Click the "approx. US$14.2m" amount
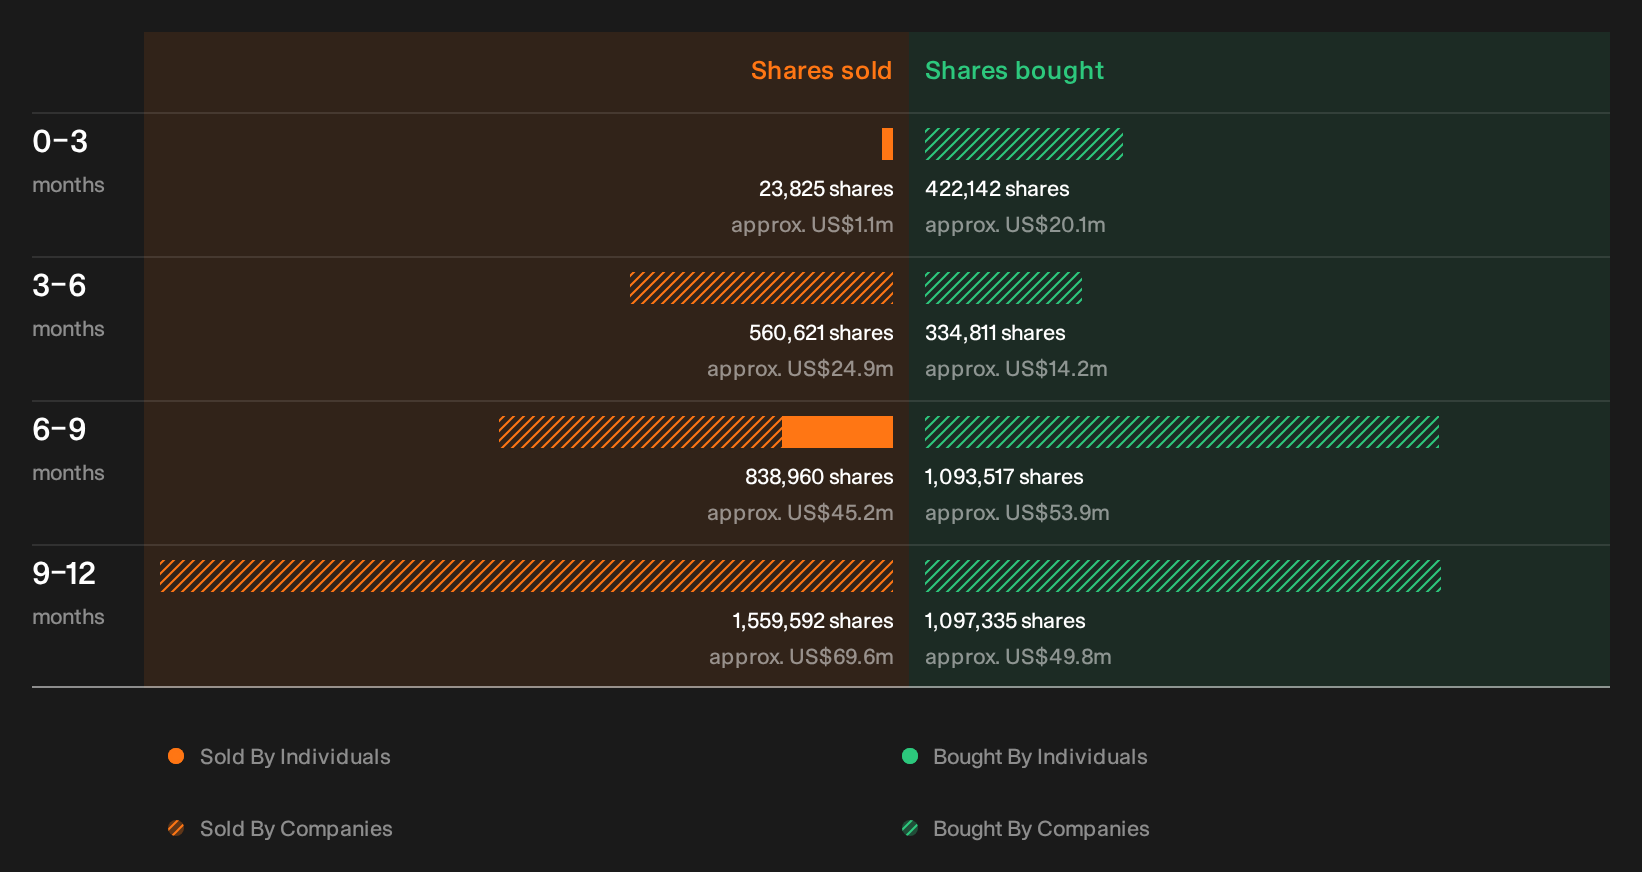1642x872 pixels. [1016, 369]
